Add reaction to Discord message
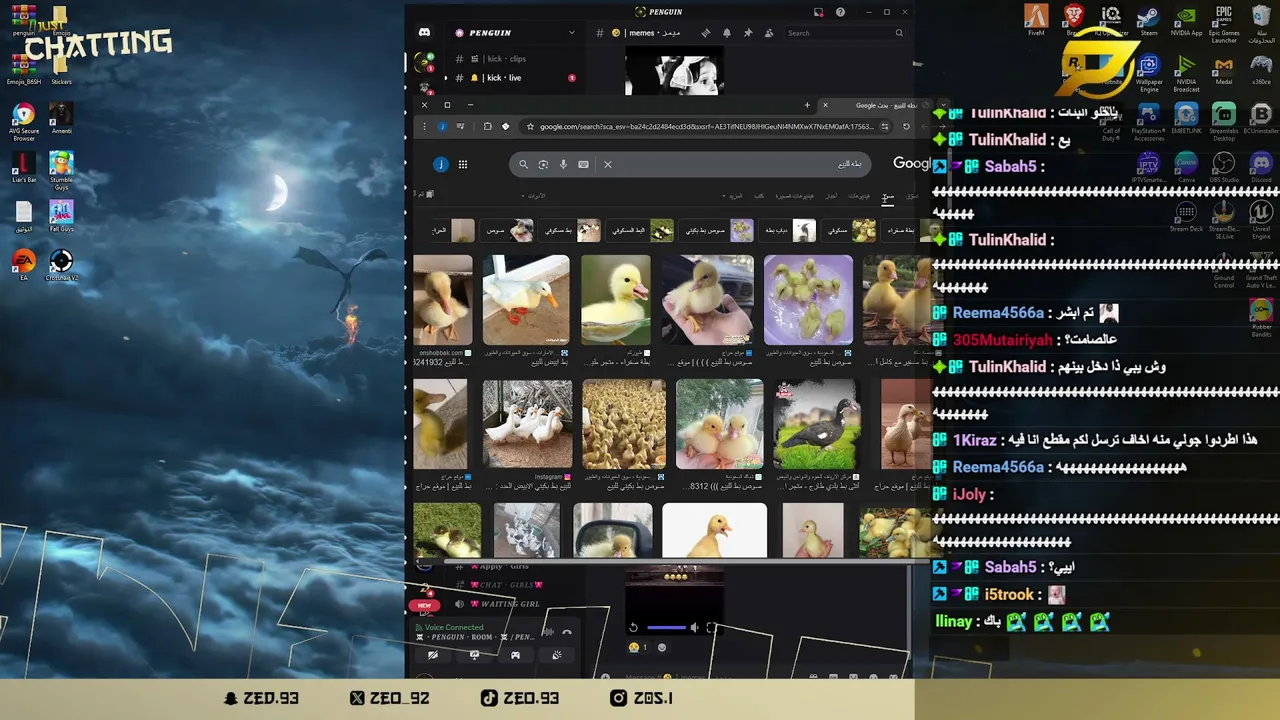1280x720 pixels. tap(662, 647)
